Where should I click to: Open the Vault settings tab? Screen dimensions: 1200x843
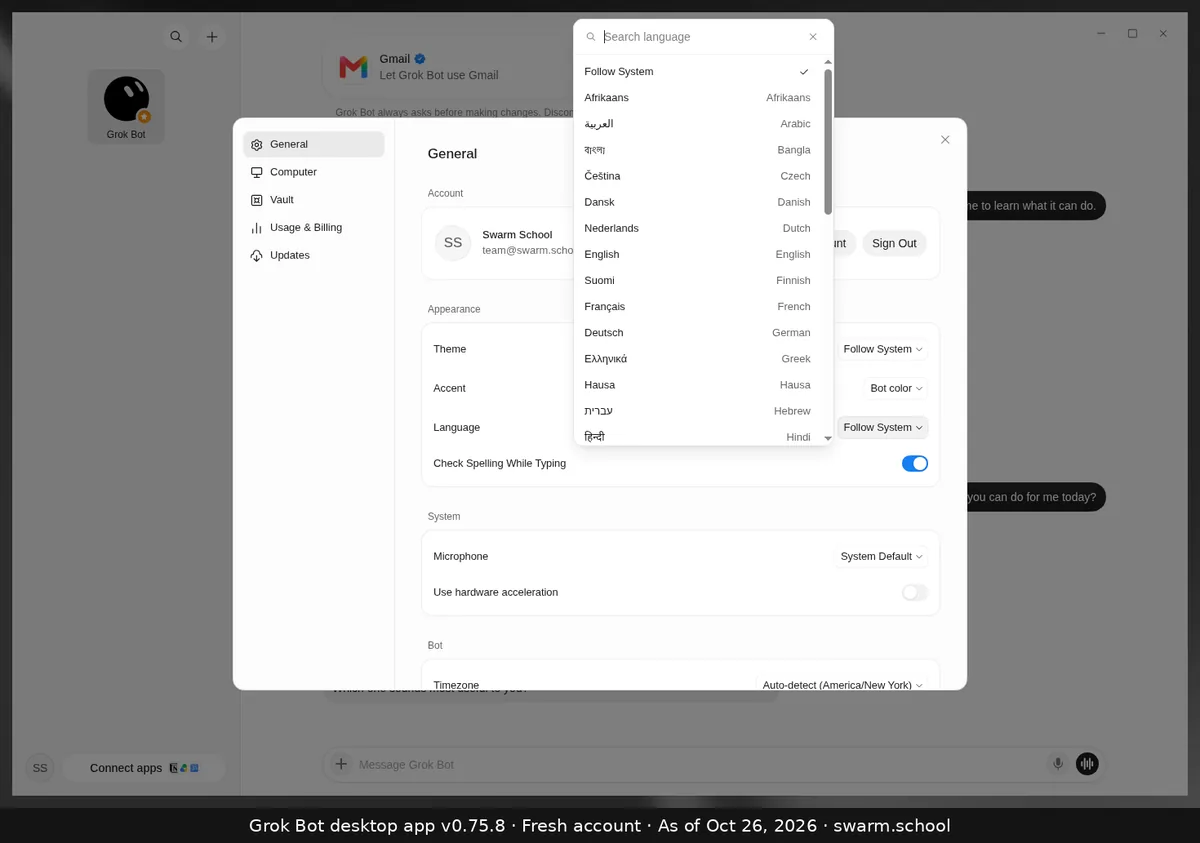(x=314, y=200)
